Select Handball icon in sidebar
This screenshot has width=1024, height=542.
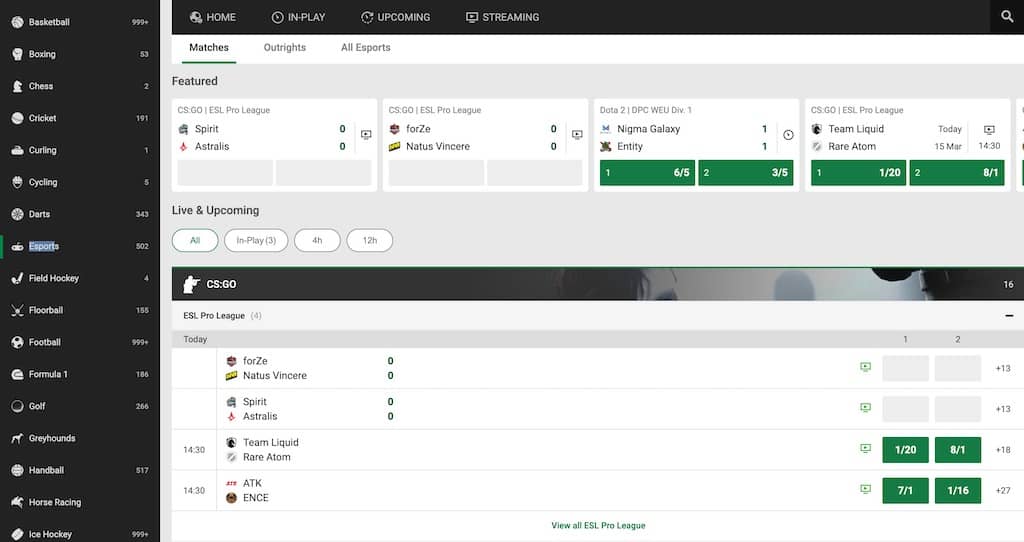[x=18, y=470]
